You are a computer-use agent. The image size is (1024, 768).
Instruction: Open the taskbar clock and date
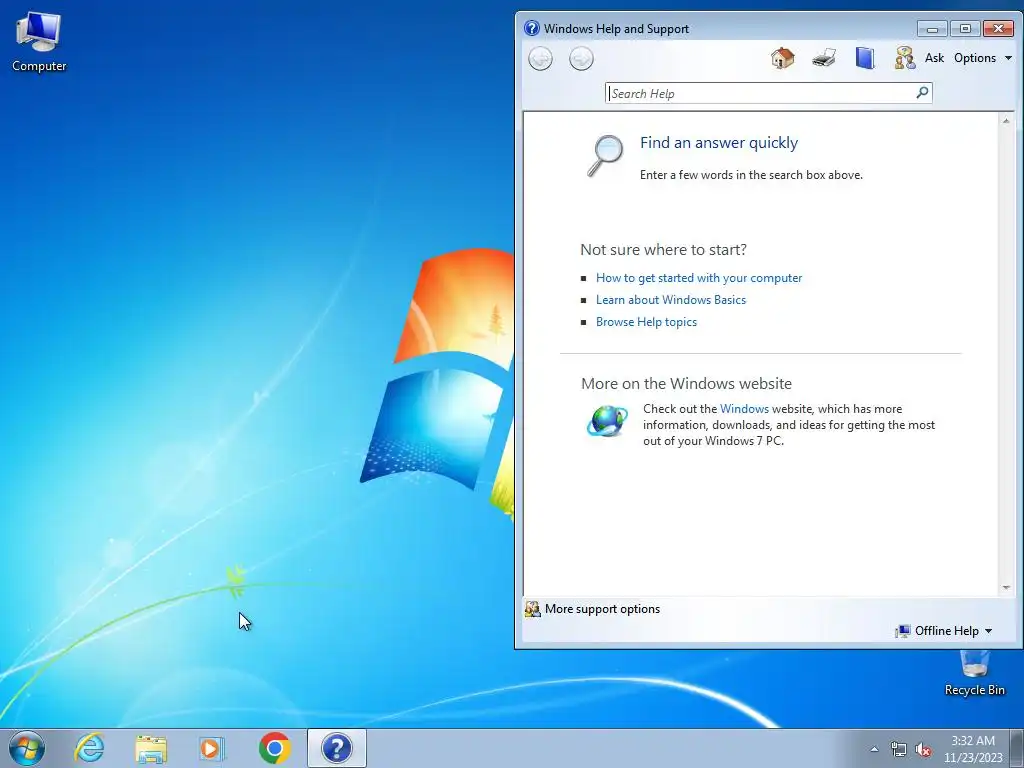973,749
